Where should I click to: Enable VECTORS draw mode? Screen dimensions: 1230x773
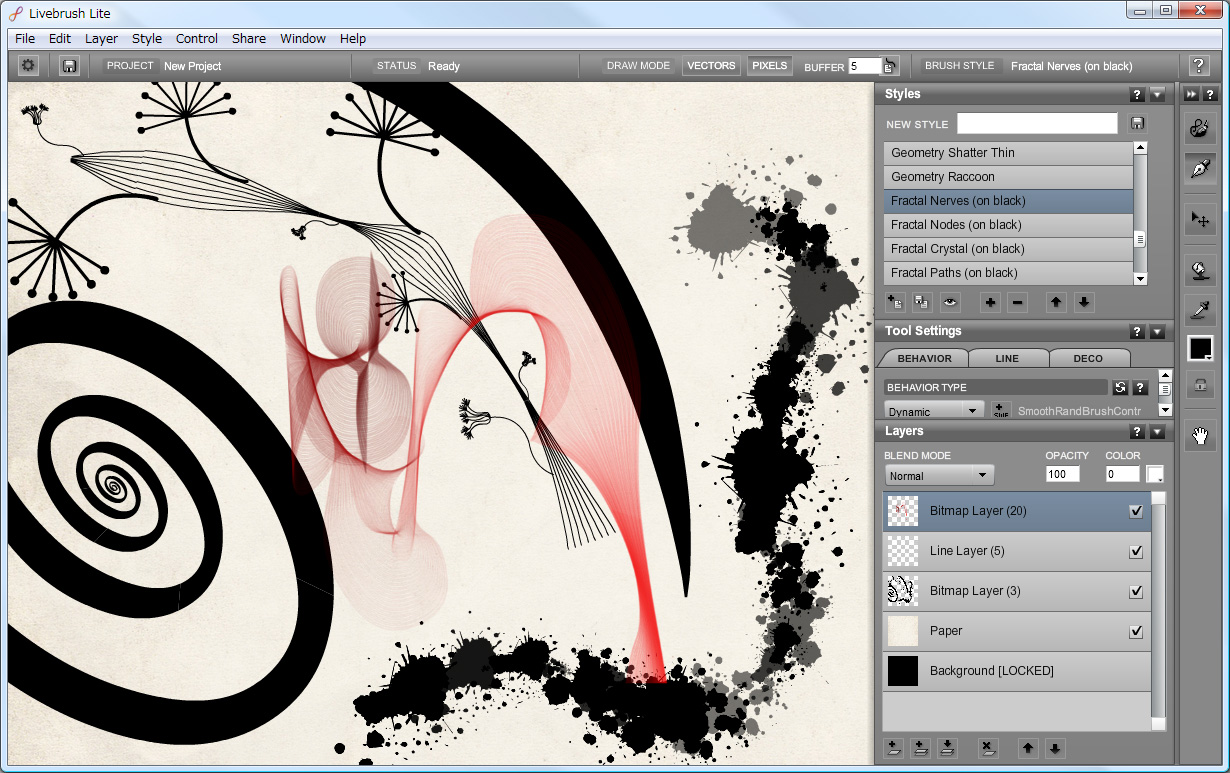point(711,65)
